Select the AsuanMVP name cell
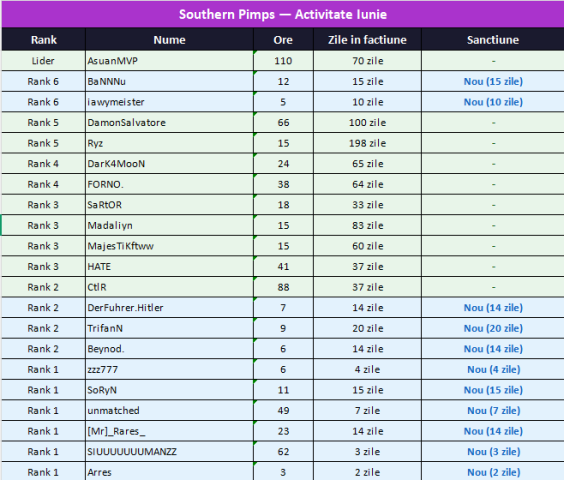Viewport: 564px width, 480px height. 169,61
